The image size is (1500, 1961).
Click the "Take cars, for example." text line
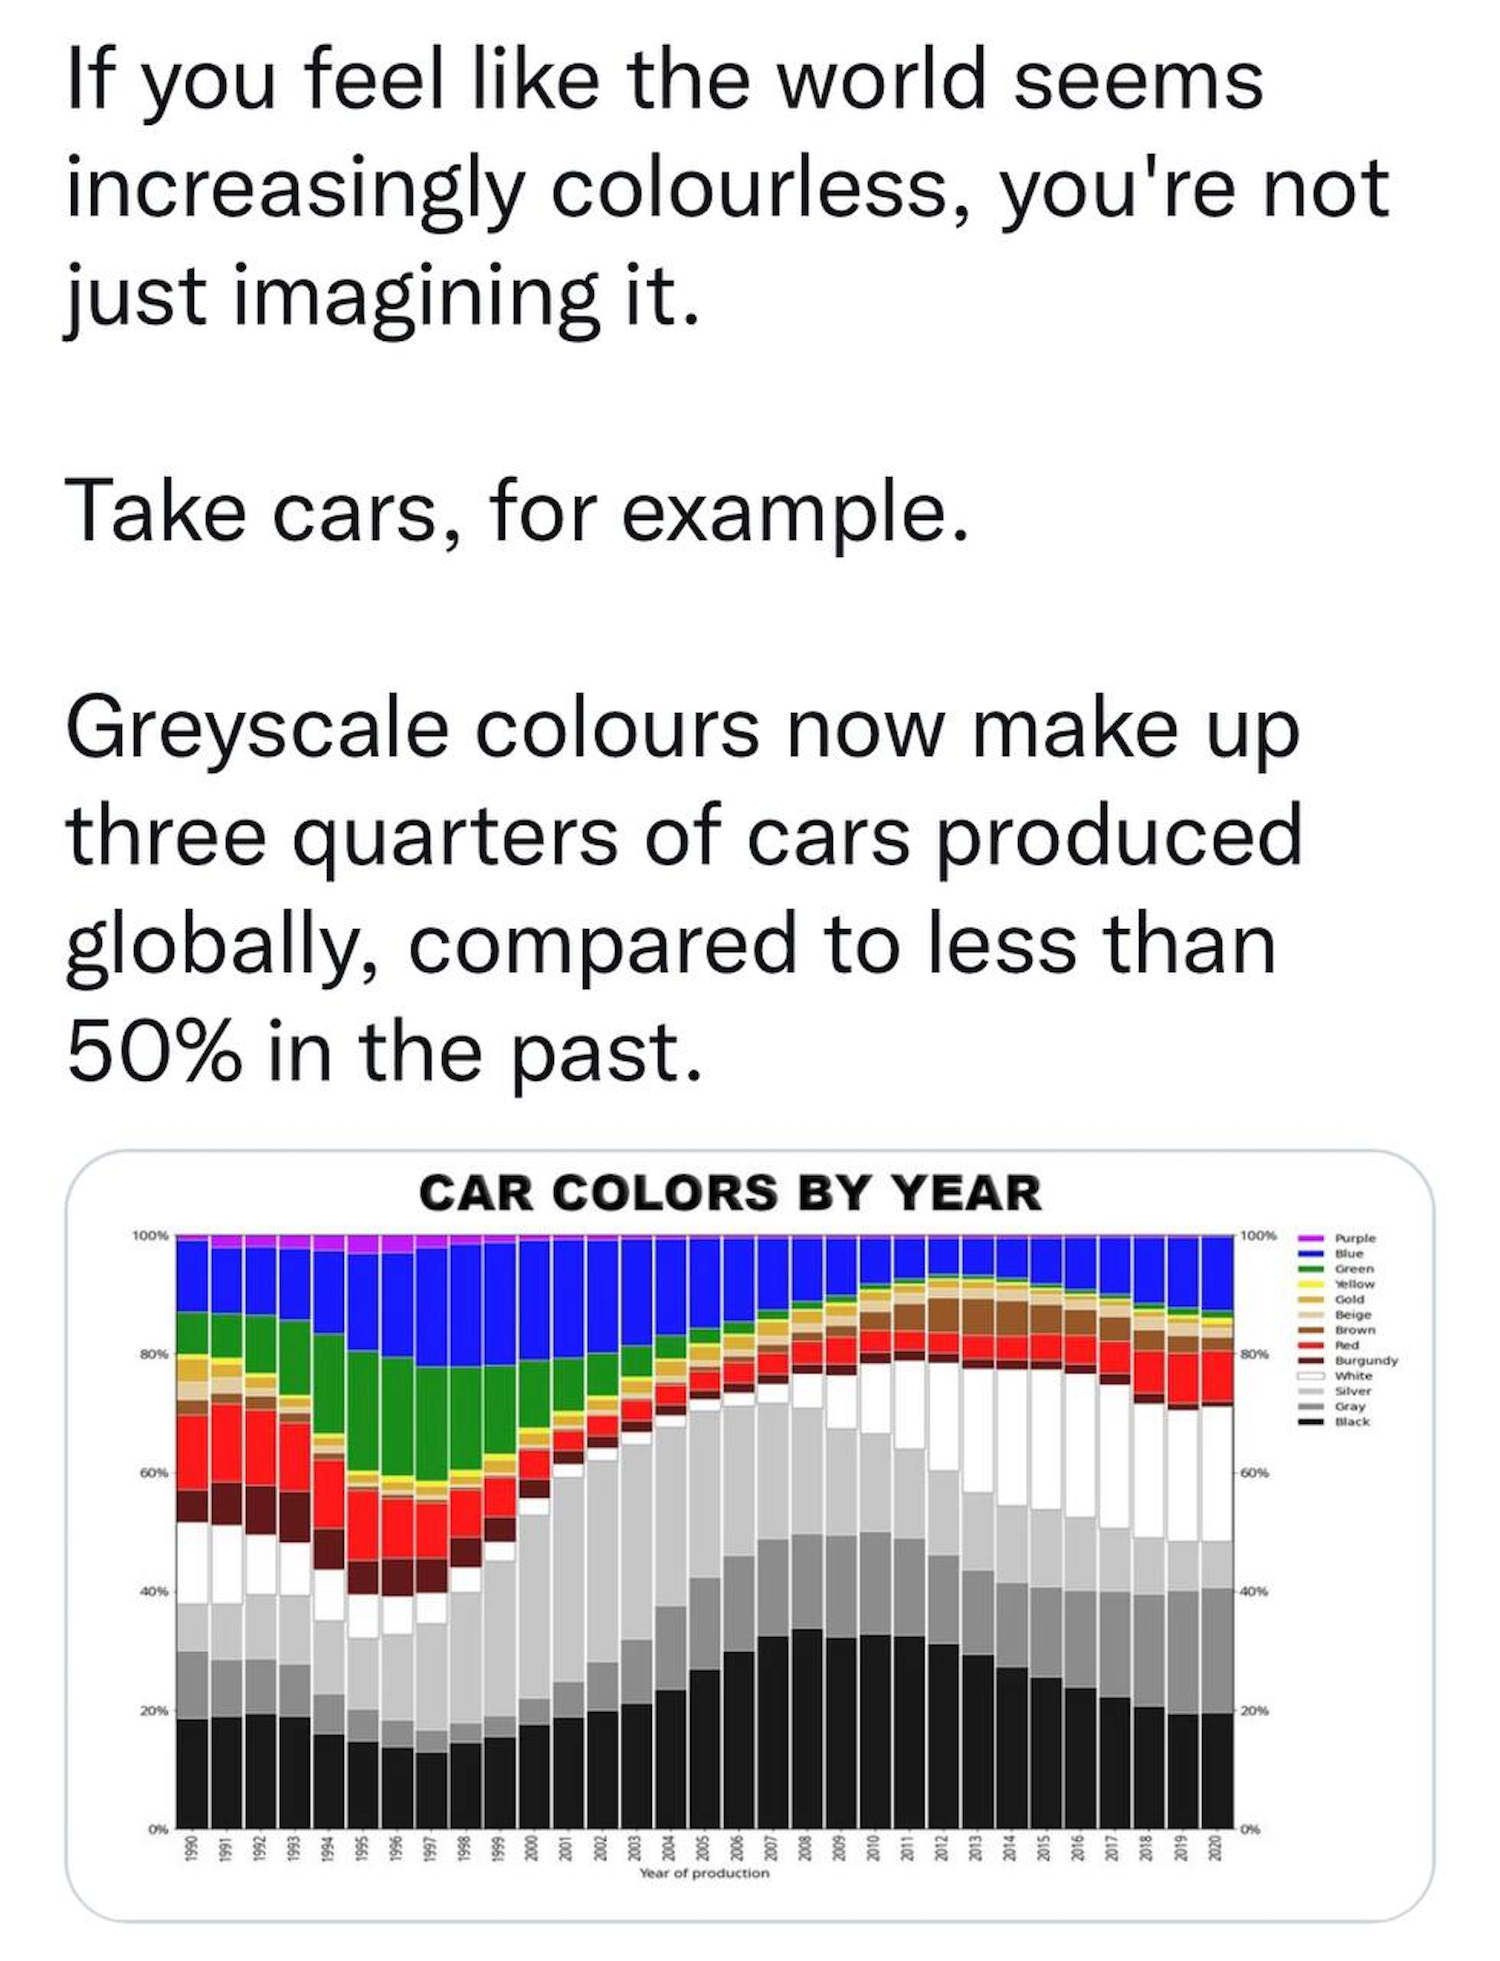(518, 512)
